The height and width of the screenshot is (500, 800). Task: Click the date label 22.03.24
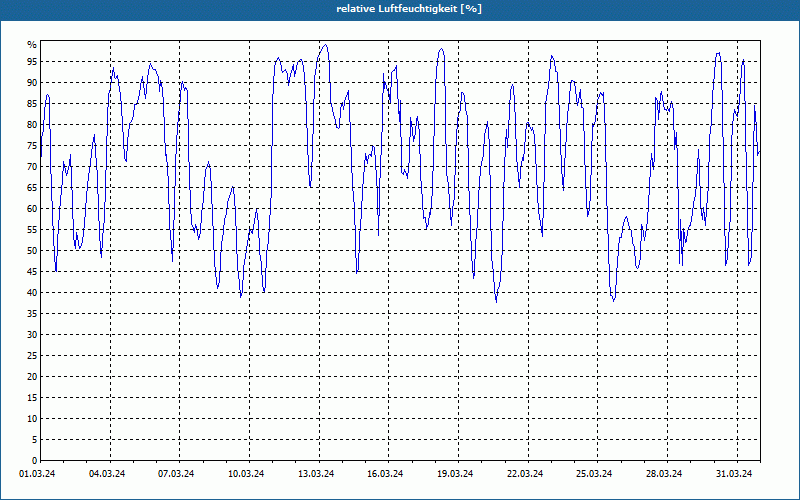pyautogui.click(x=525, y=474)
